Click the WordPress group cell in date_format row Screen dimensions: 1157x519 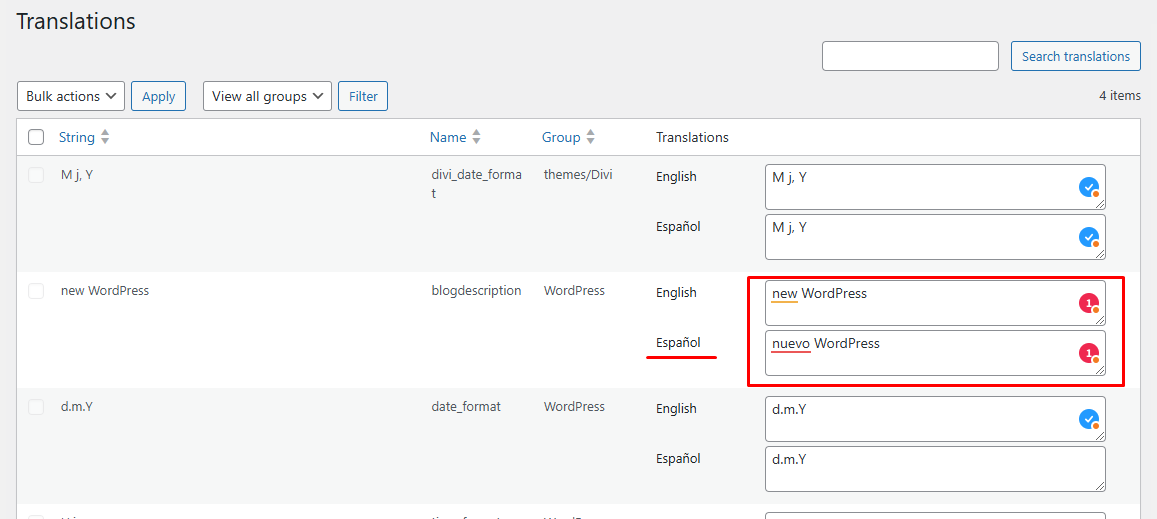click(x=574, y=407)
